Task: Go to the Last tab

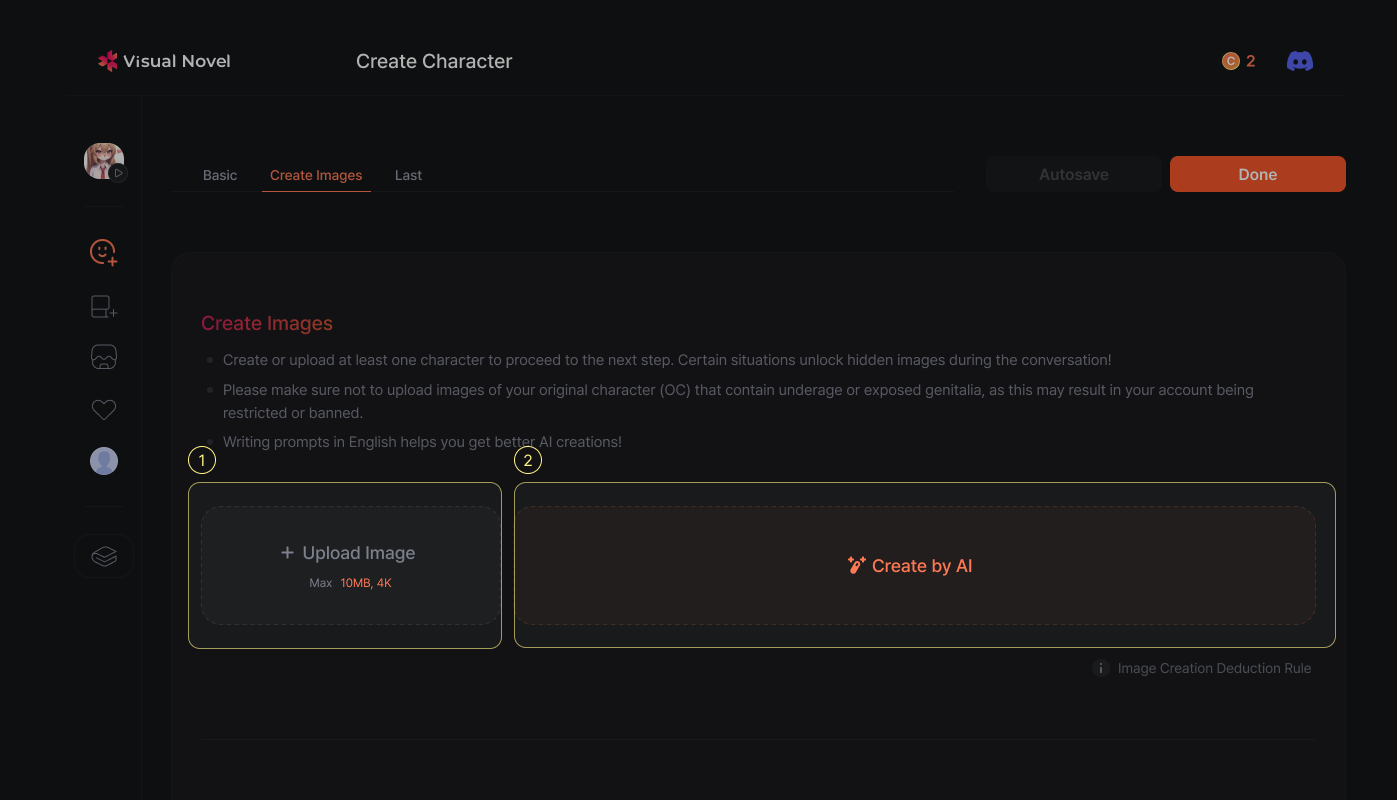Action: [408, 175]
